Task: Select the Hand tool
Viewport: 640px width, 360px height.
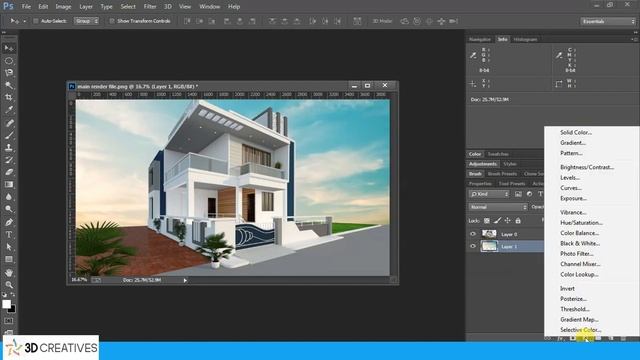Action: (x=9, y=273)
